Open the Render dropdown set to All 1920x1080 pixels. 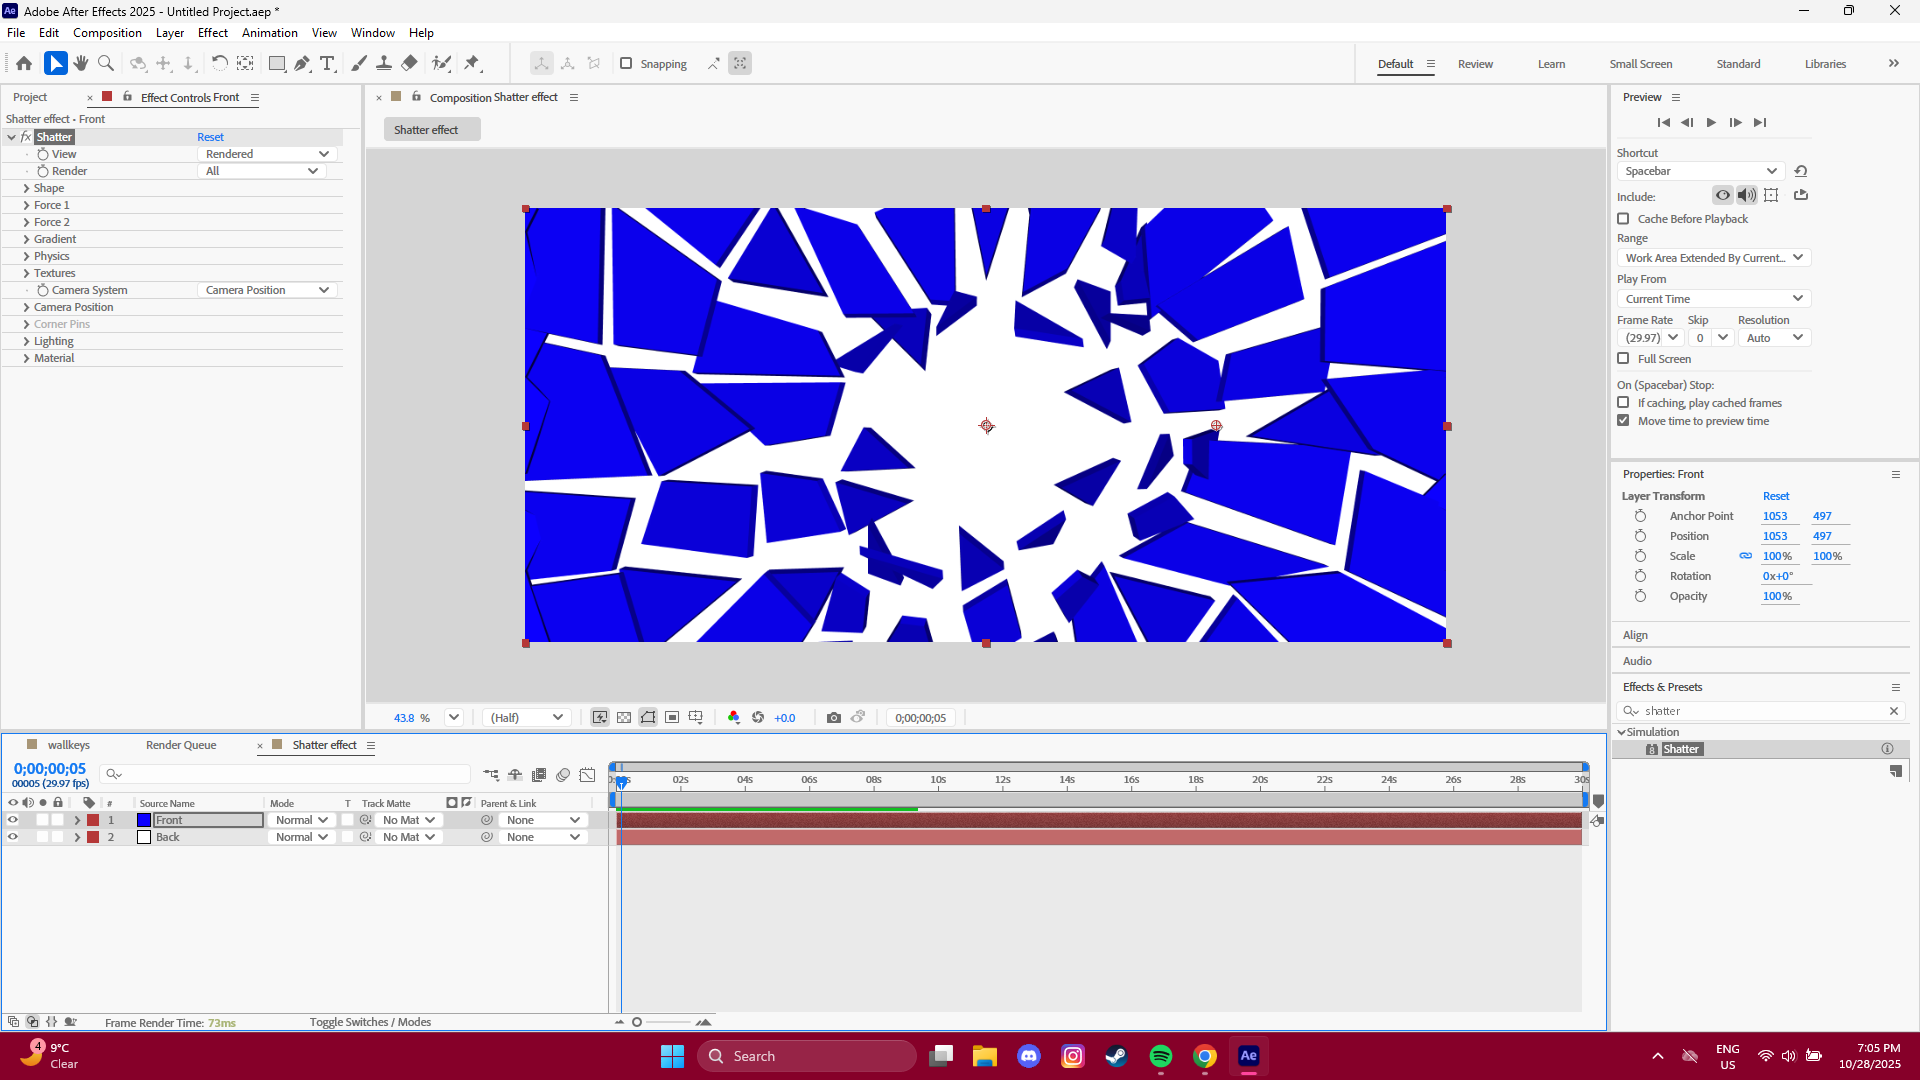[x=260, y=171]
